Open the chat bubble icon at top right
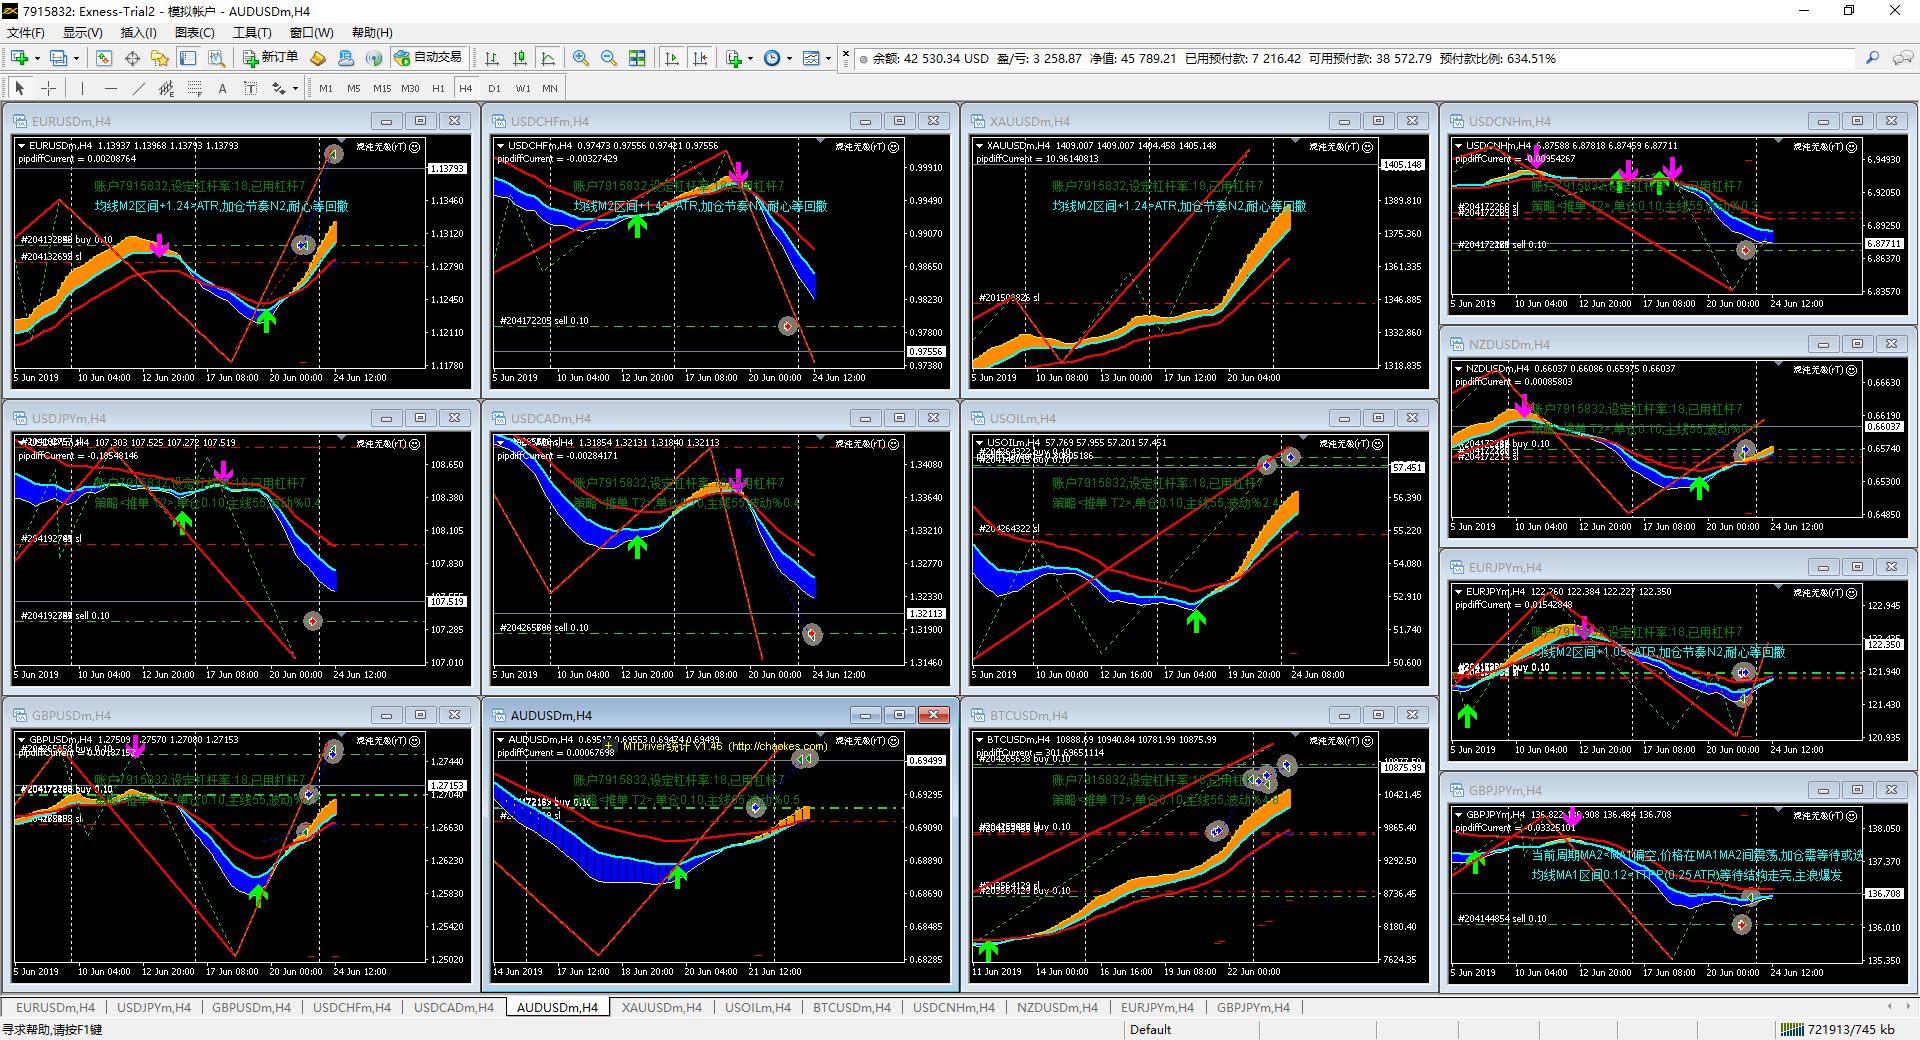1920x1040 pixels. pos(1903,58)
